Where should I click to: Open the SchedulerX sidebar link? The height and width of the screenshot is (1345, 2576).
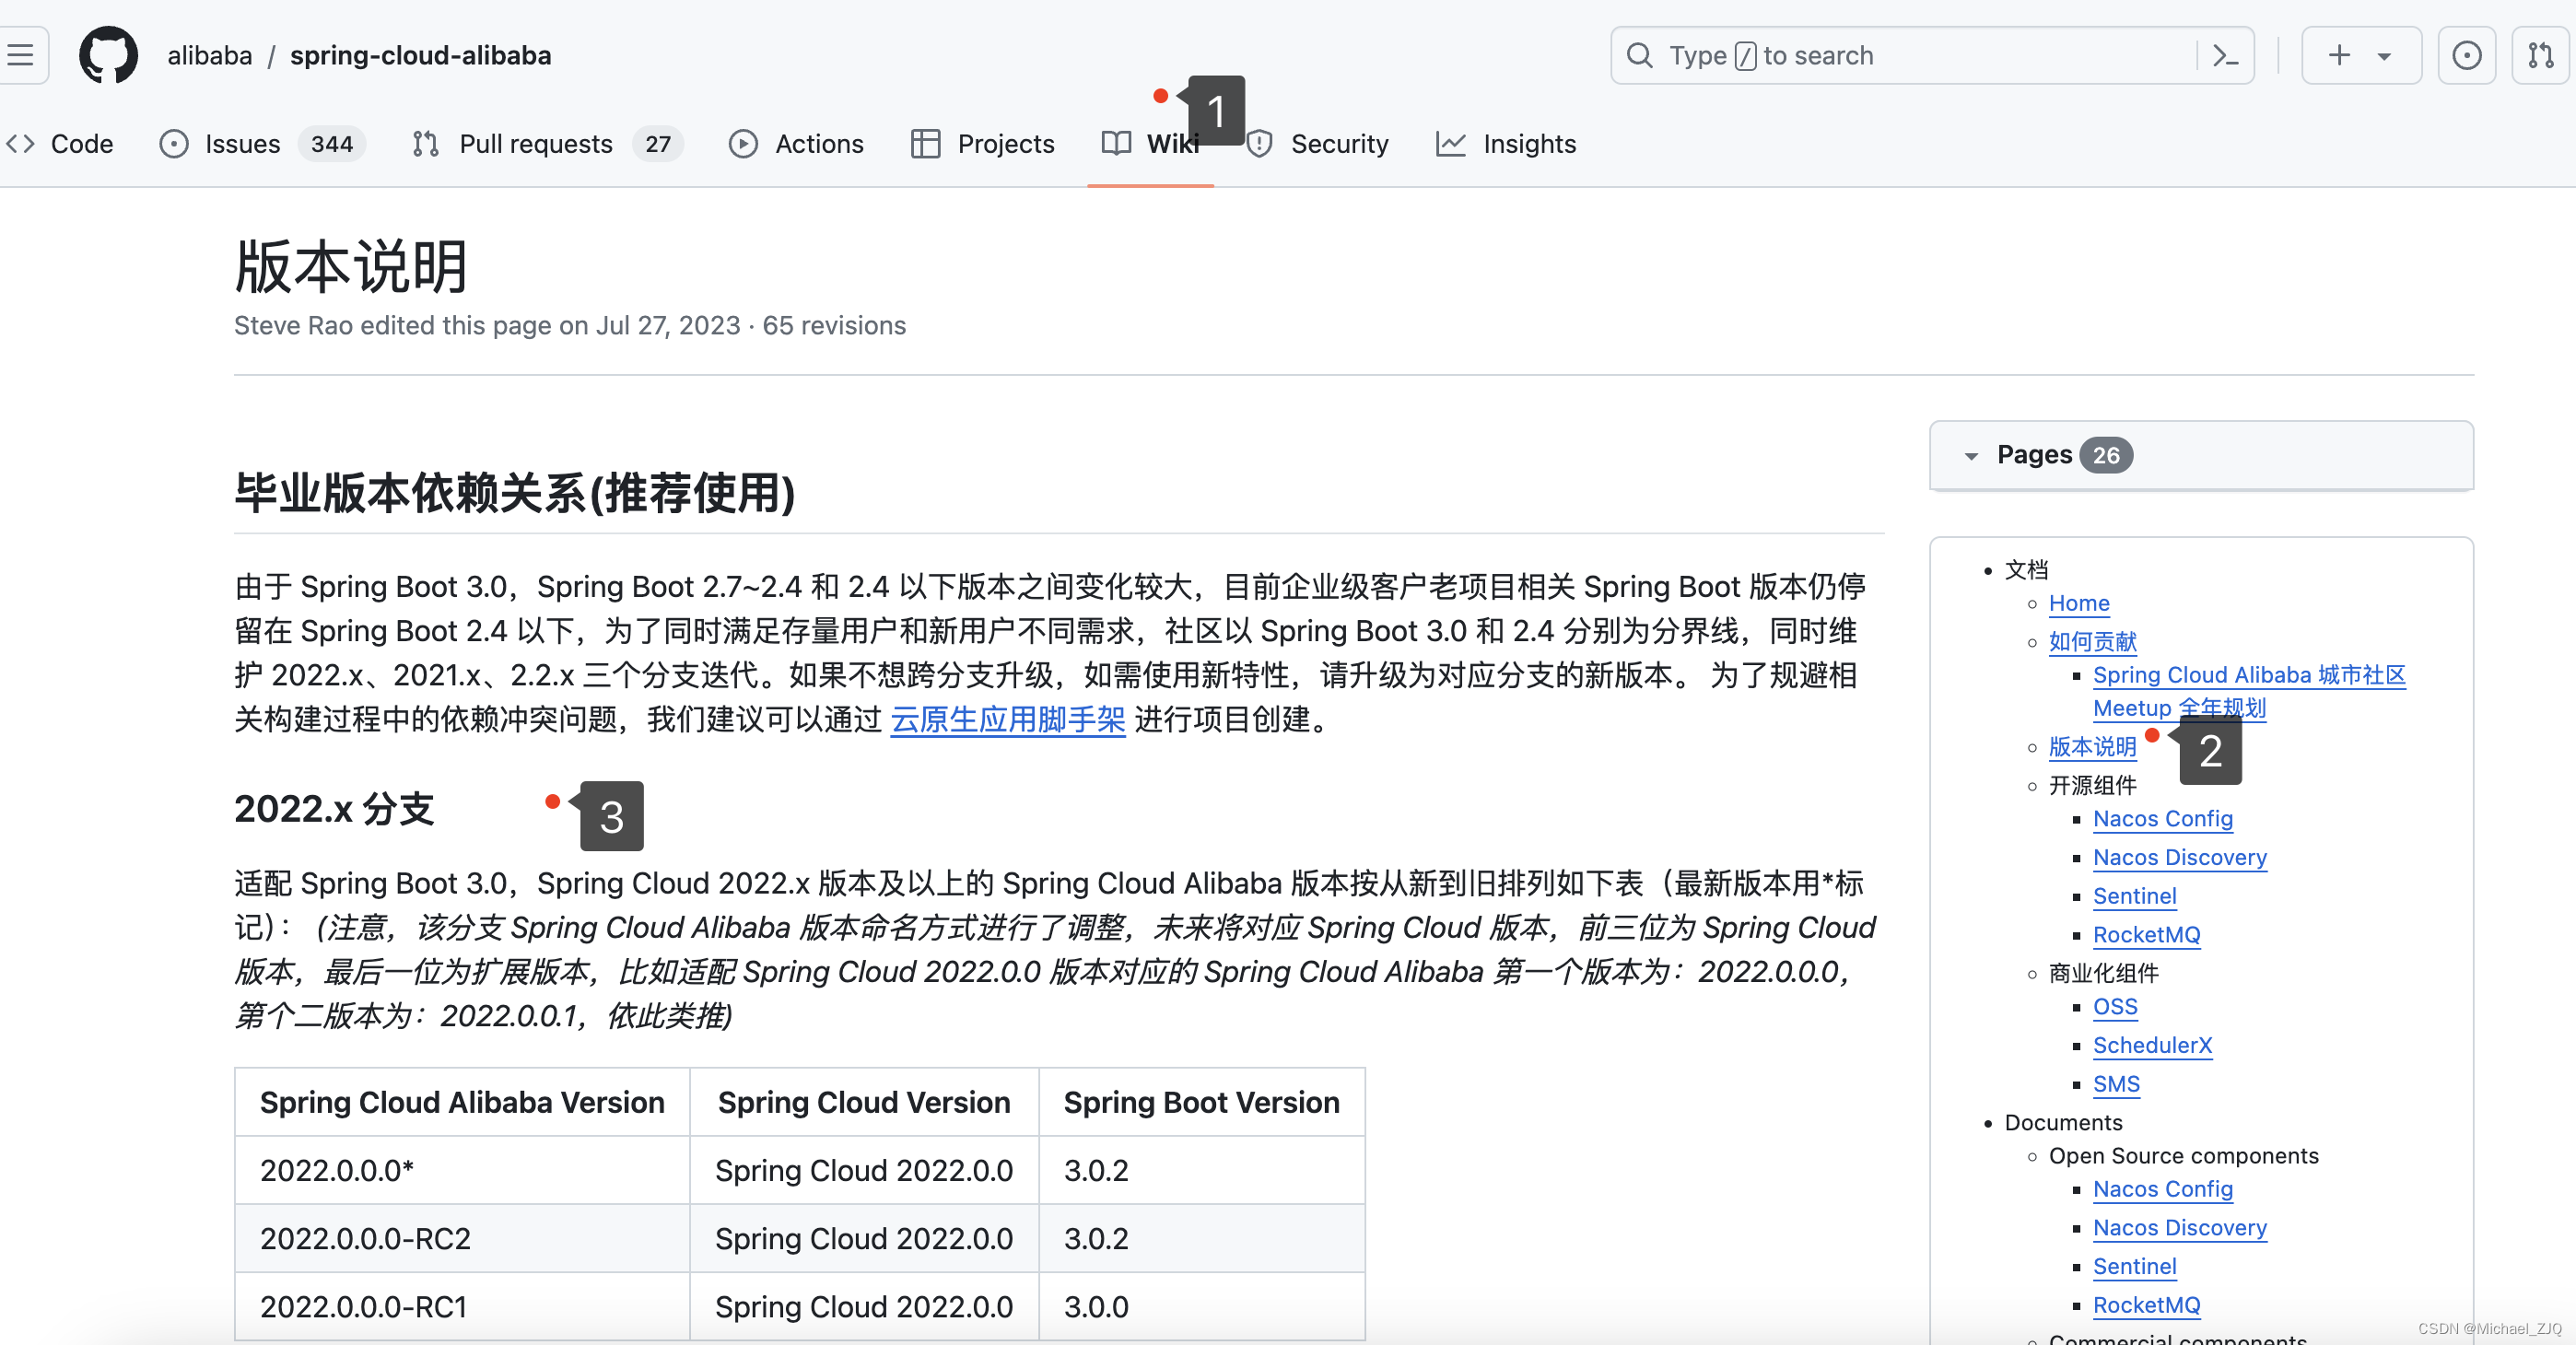[x=2152, y=1046]
